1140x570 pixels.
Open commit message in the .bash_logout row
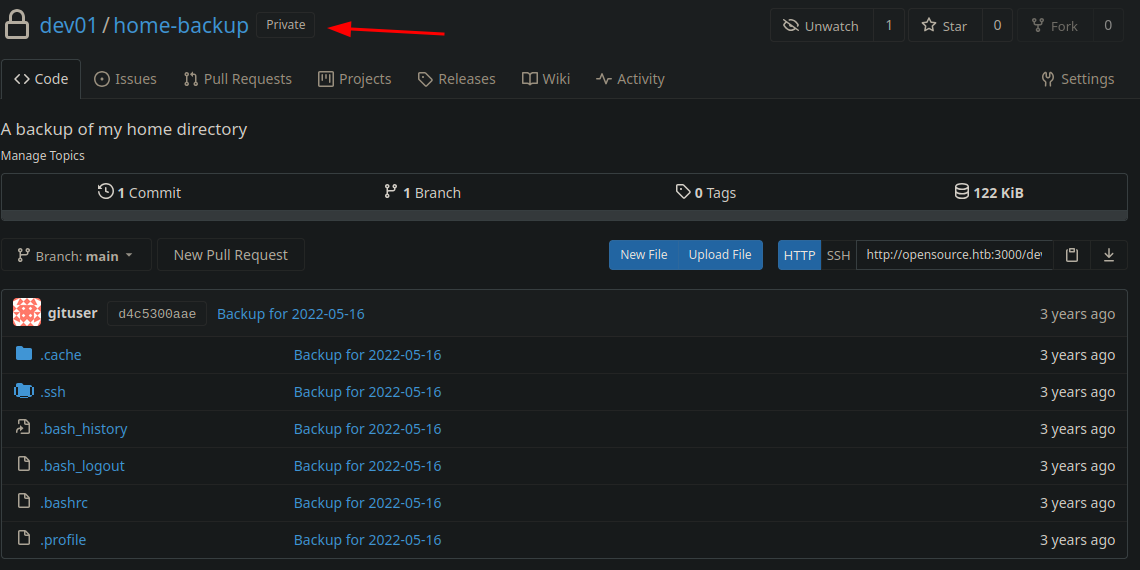367,466
